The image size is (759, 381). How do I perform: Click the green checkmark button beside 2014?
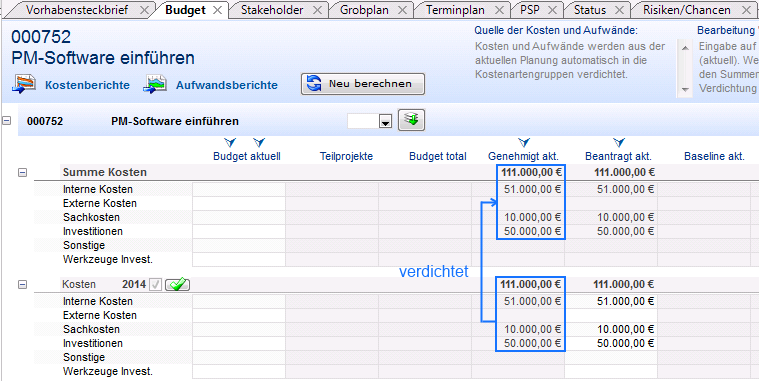[x=177, y=285]
